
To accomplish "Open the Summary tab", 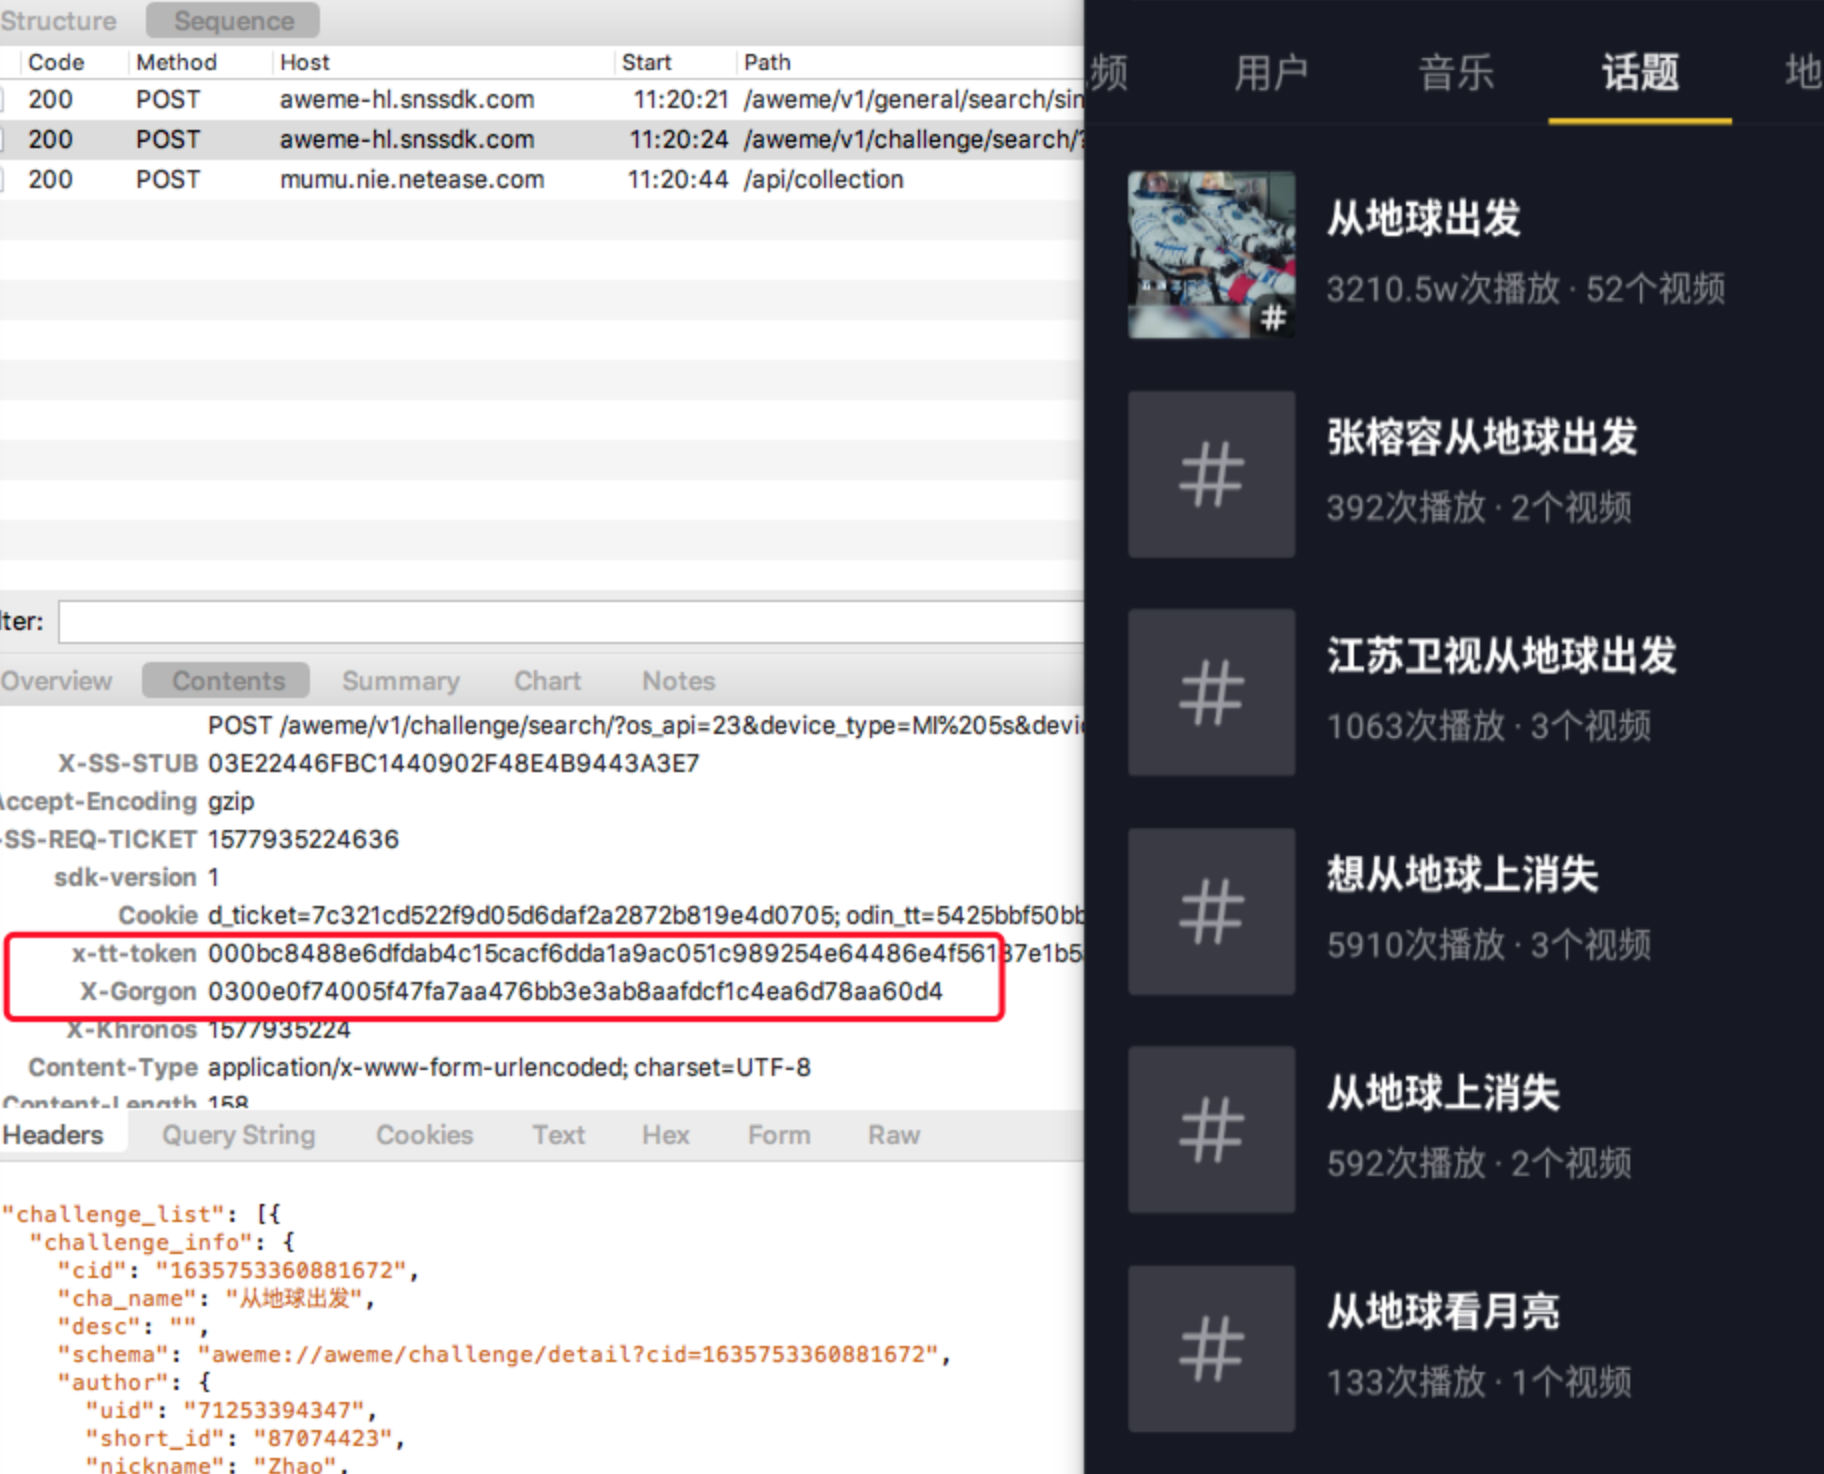I will [401, 681].
